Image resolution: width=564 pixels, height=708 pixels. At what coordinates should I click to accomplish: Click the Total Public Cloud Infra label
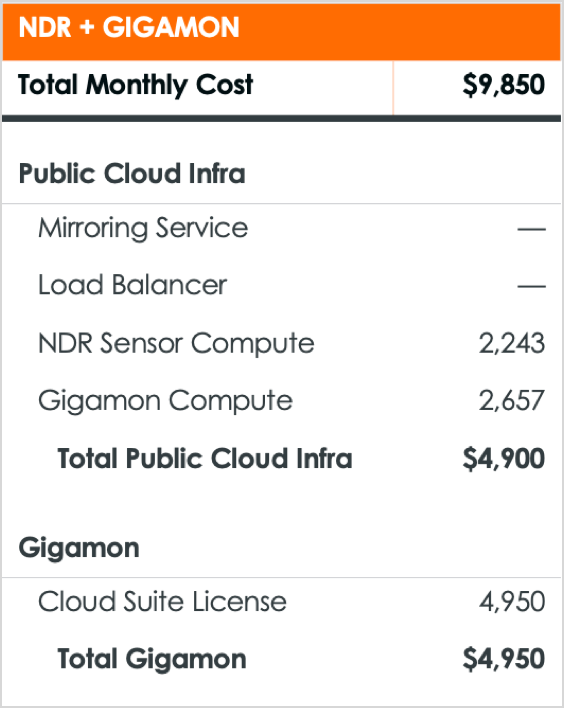click(x=205, y=458)
